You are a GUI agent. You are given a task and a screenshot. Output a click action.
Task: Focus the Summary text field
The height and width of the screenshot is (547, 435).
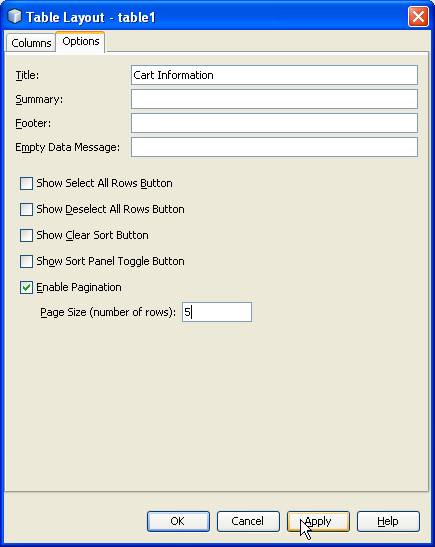coord(274,99)
